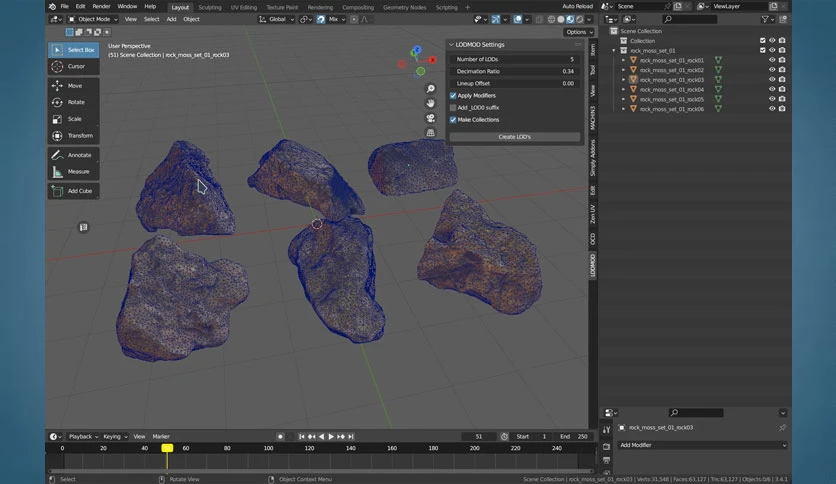Open the modifier properties wrench tab
836x484 pixels.
[606, 430]
